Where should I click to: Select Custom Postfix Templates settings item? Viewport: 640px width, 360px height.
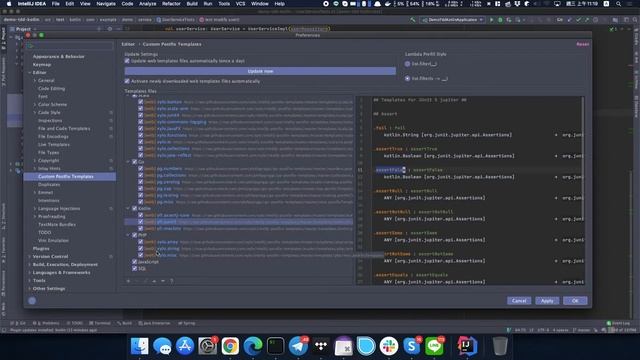pos(70,177)
